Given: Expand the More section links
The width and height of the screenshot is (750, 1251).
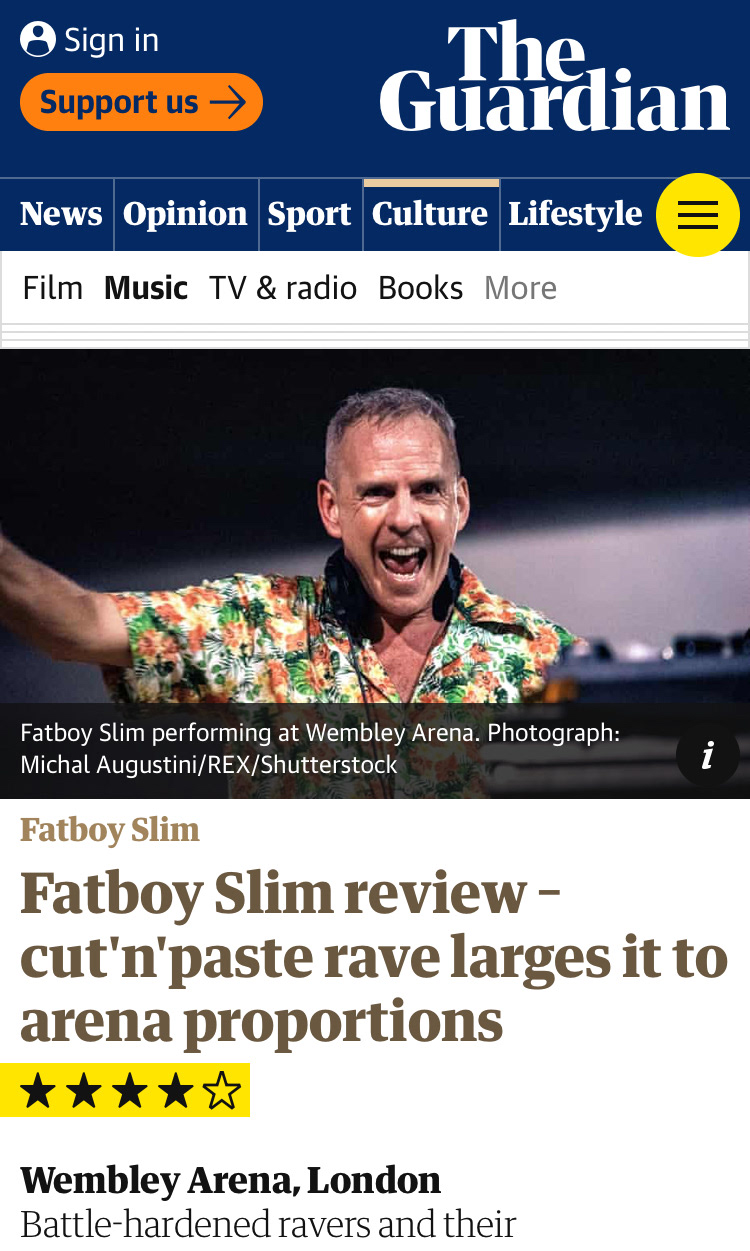Looking at the screenshot, I should [x=520, y=288].
